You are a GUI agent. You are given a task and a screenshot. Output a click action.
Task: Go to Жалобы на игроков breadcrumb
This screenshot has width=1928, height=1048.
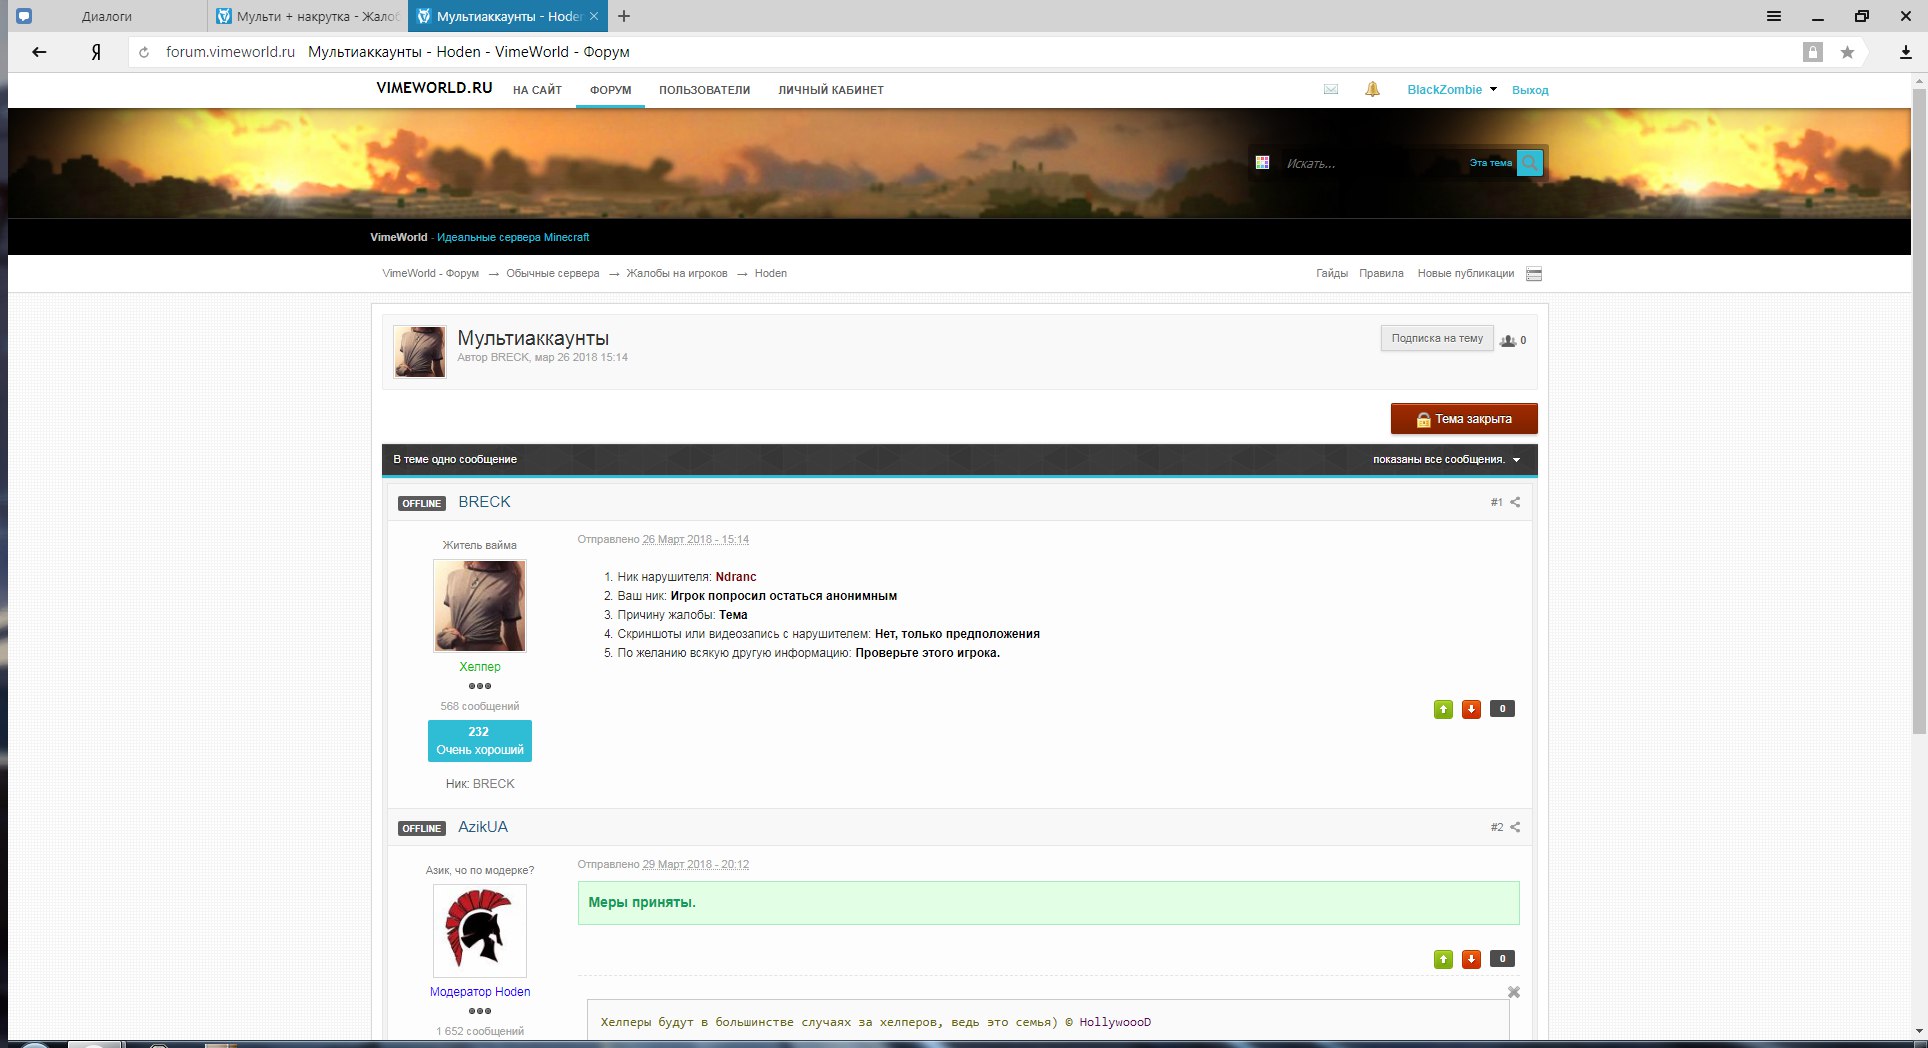pos(677,273)
